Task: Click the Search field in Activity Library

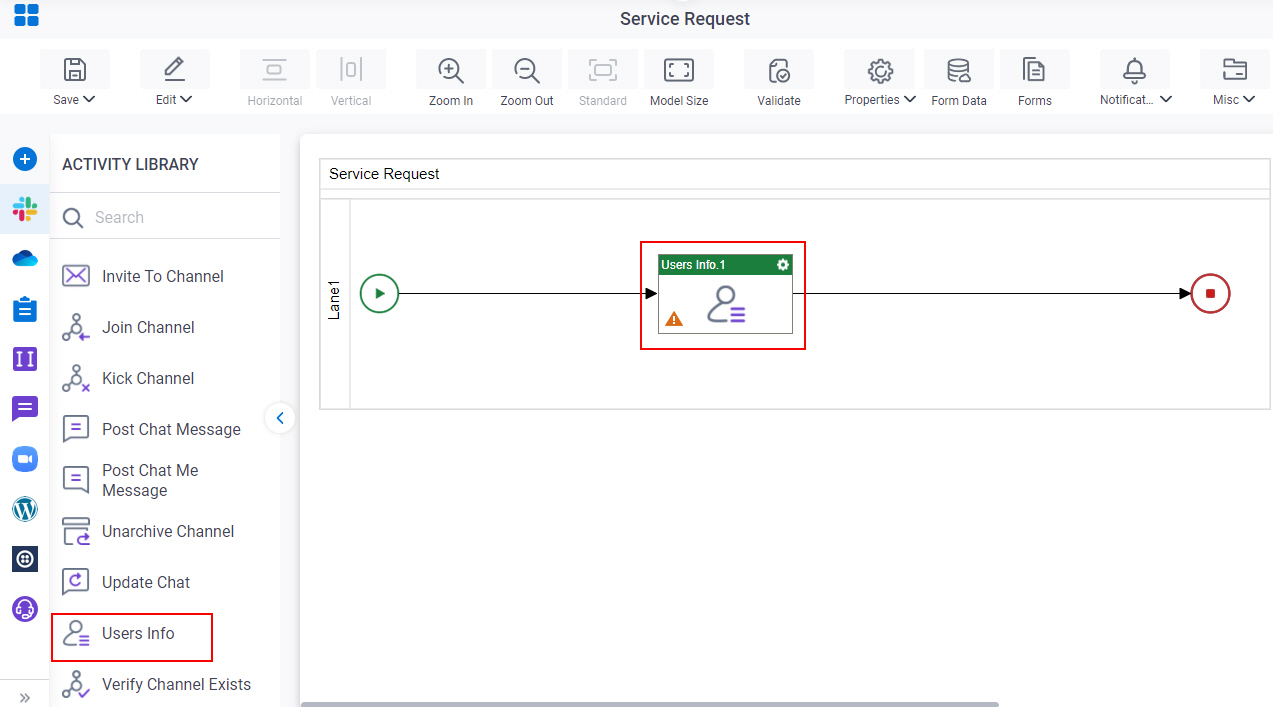Action: [165, 217]
